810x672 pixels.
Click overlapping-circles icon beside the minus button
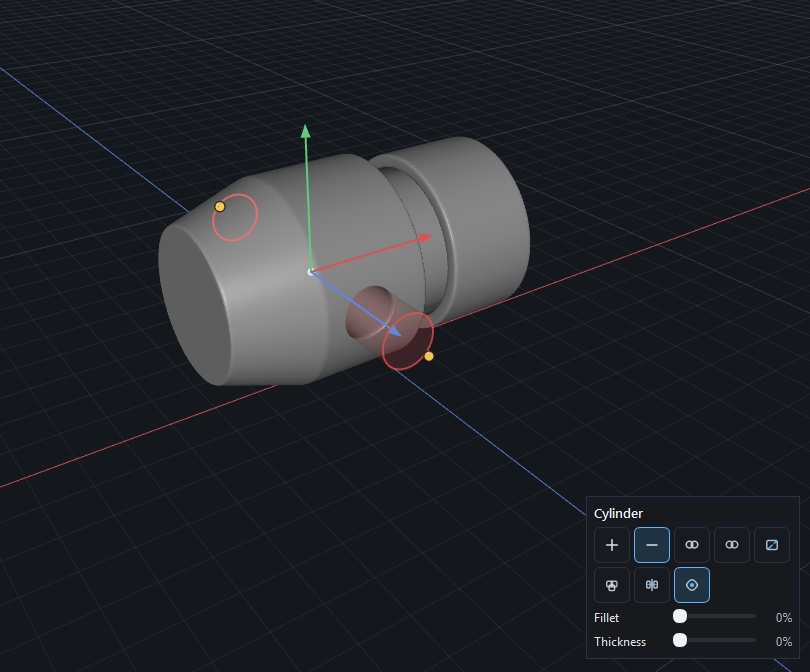click(692, 545)
